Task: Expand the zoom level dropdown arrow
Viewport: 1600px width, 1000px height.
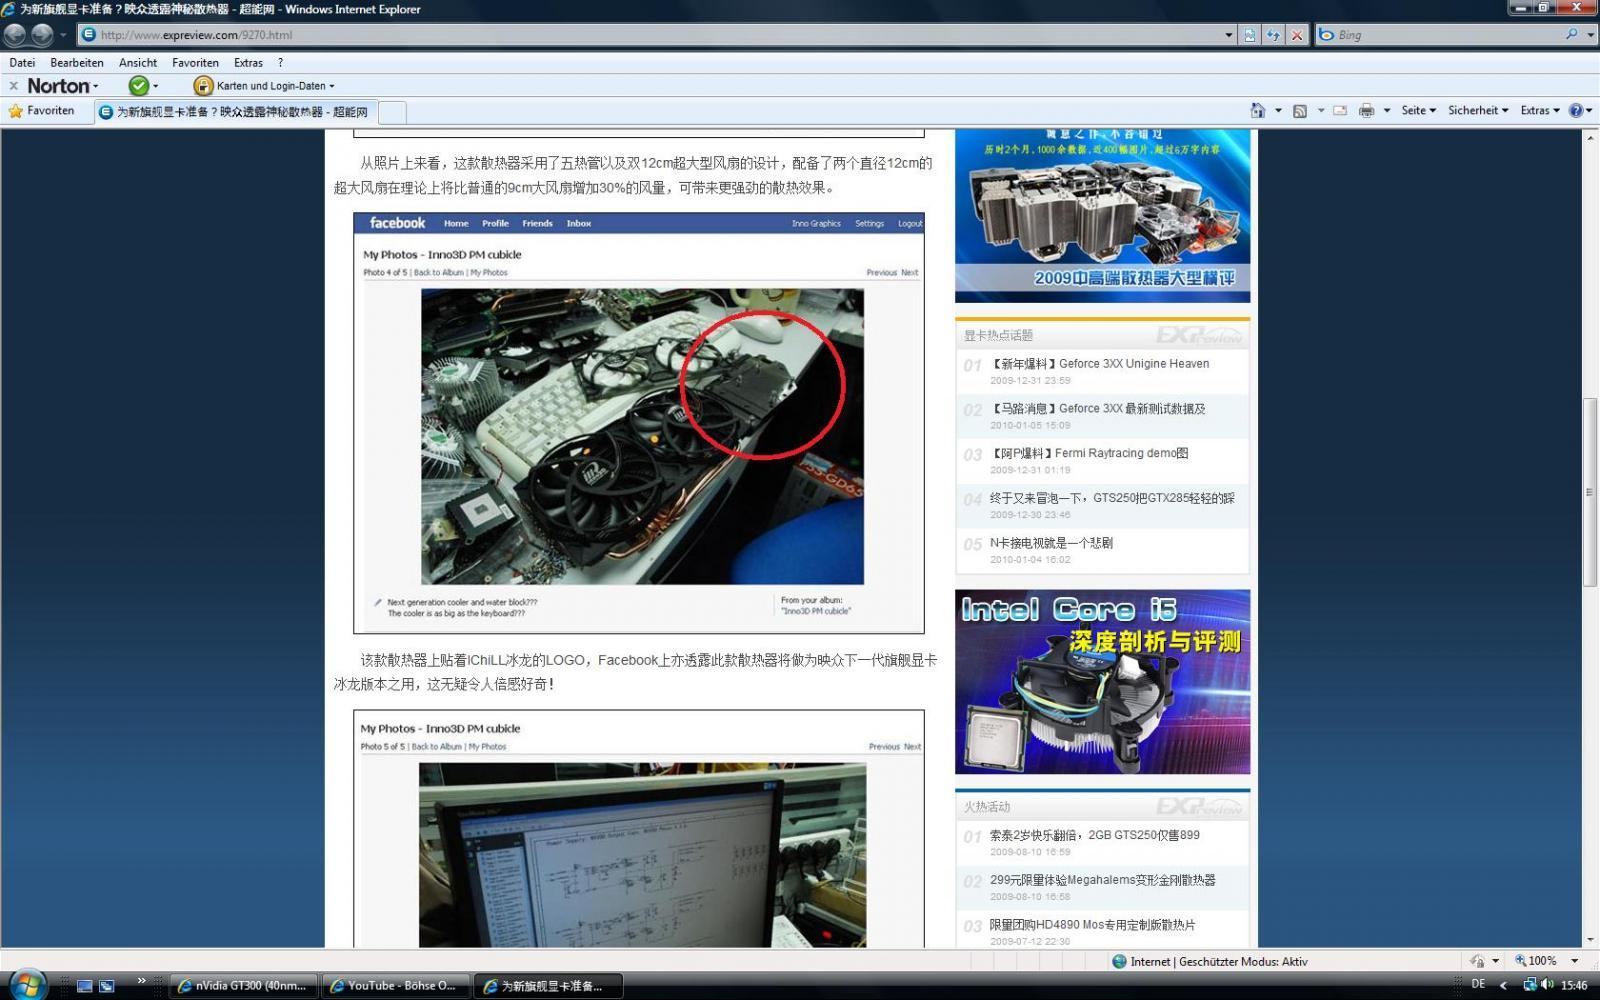Action: (1575, 961)
